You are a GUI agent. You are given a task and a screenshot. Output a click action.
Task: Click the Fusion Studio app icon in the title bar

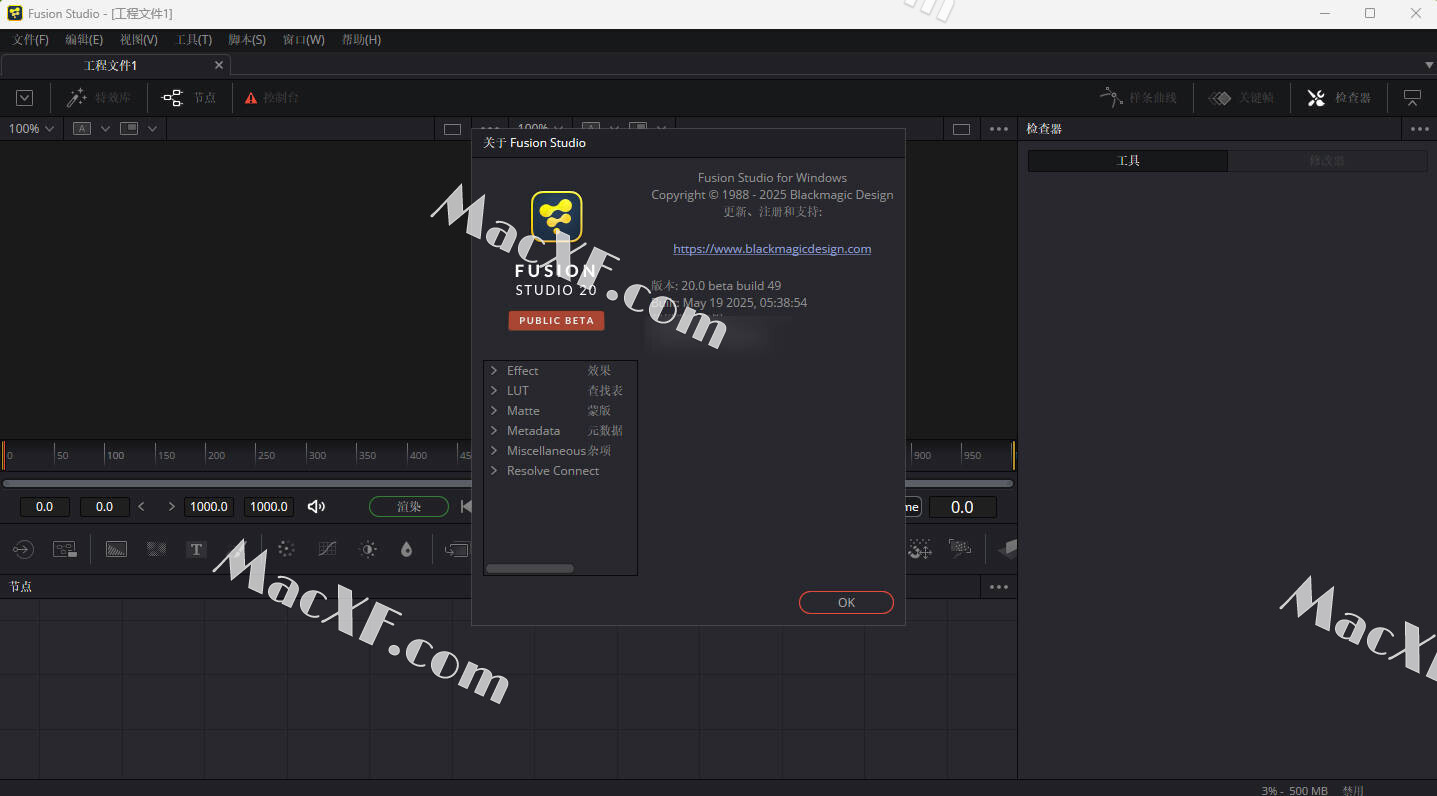[16, 13]
